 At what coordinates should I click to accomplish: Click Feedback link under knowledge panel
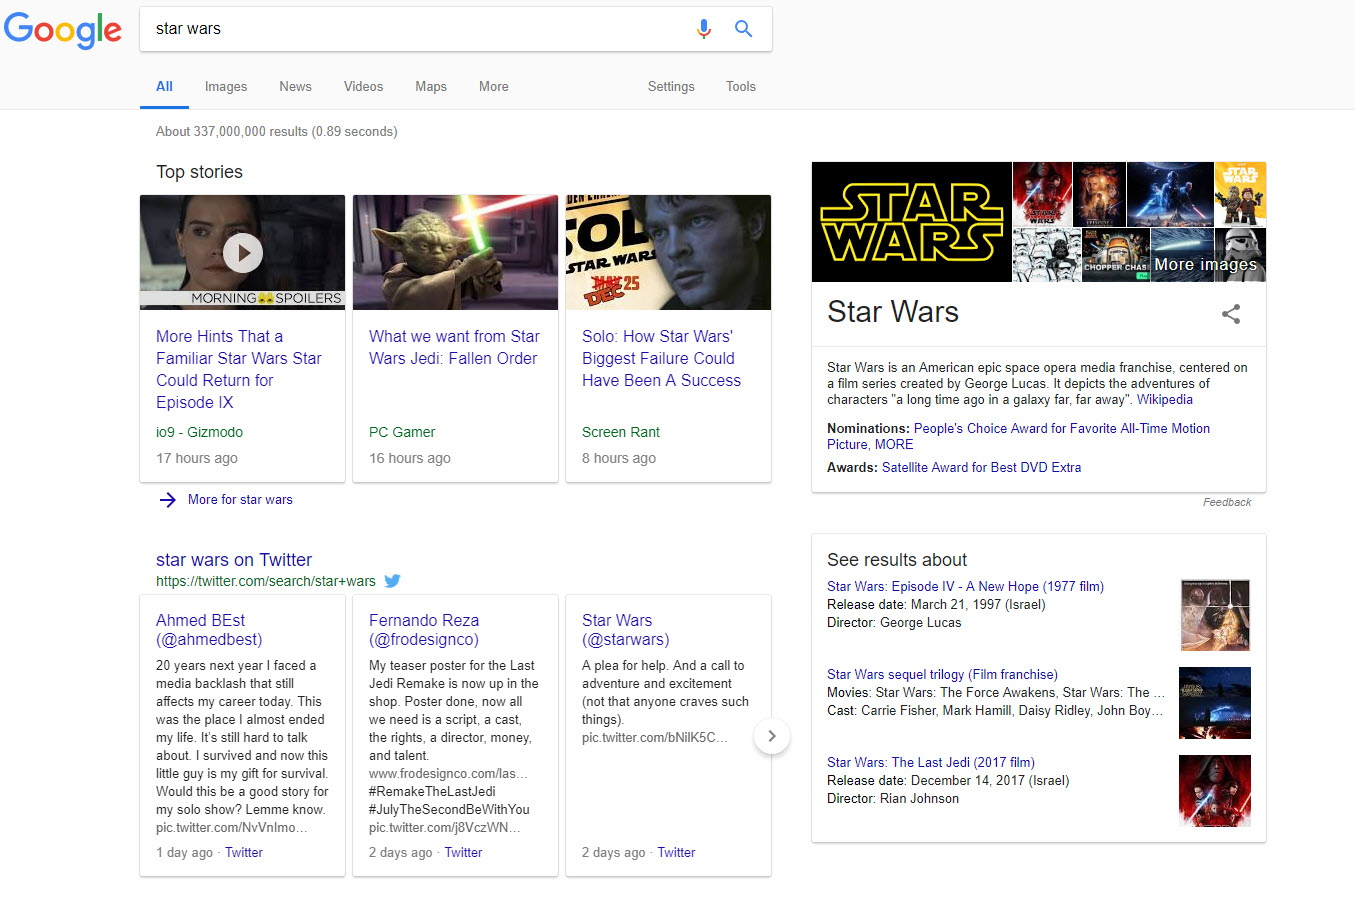coord(1226,503)
